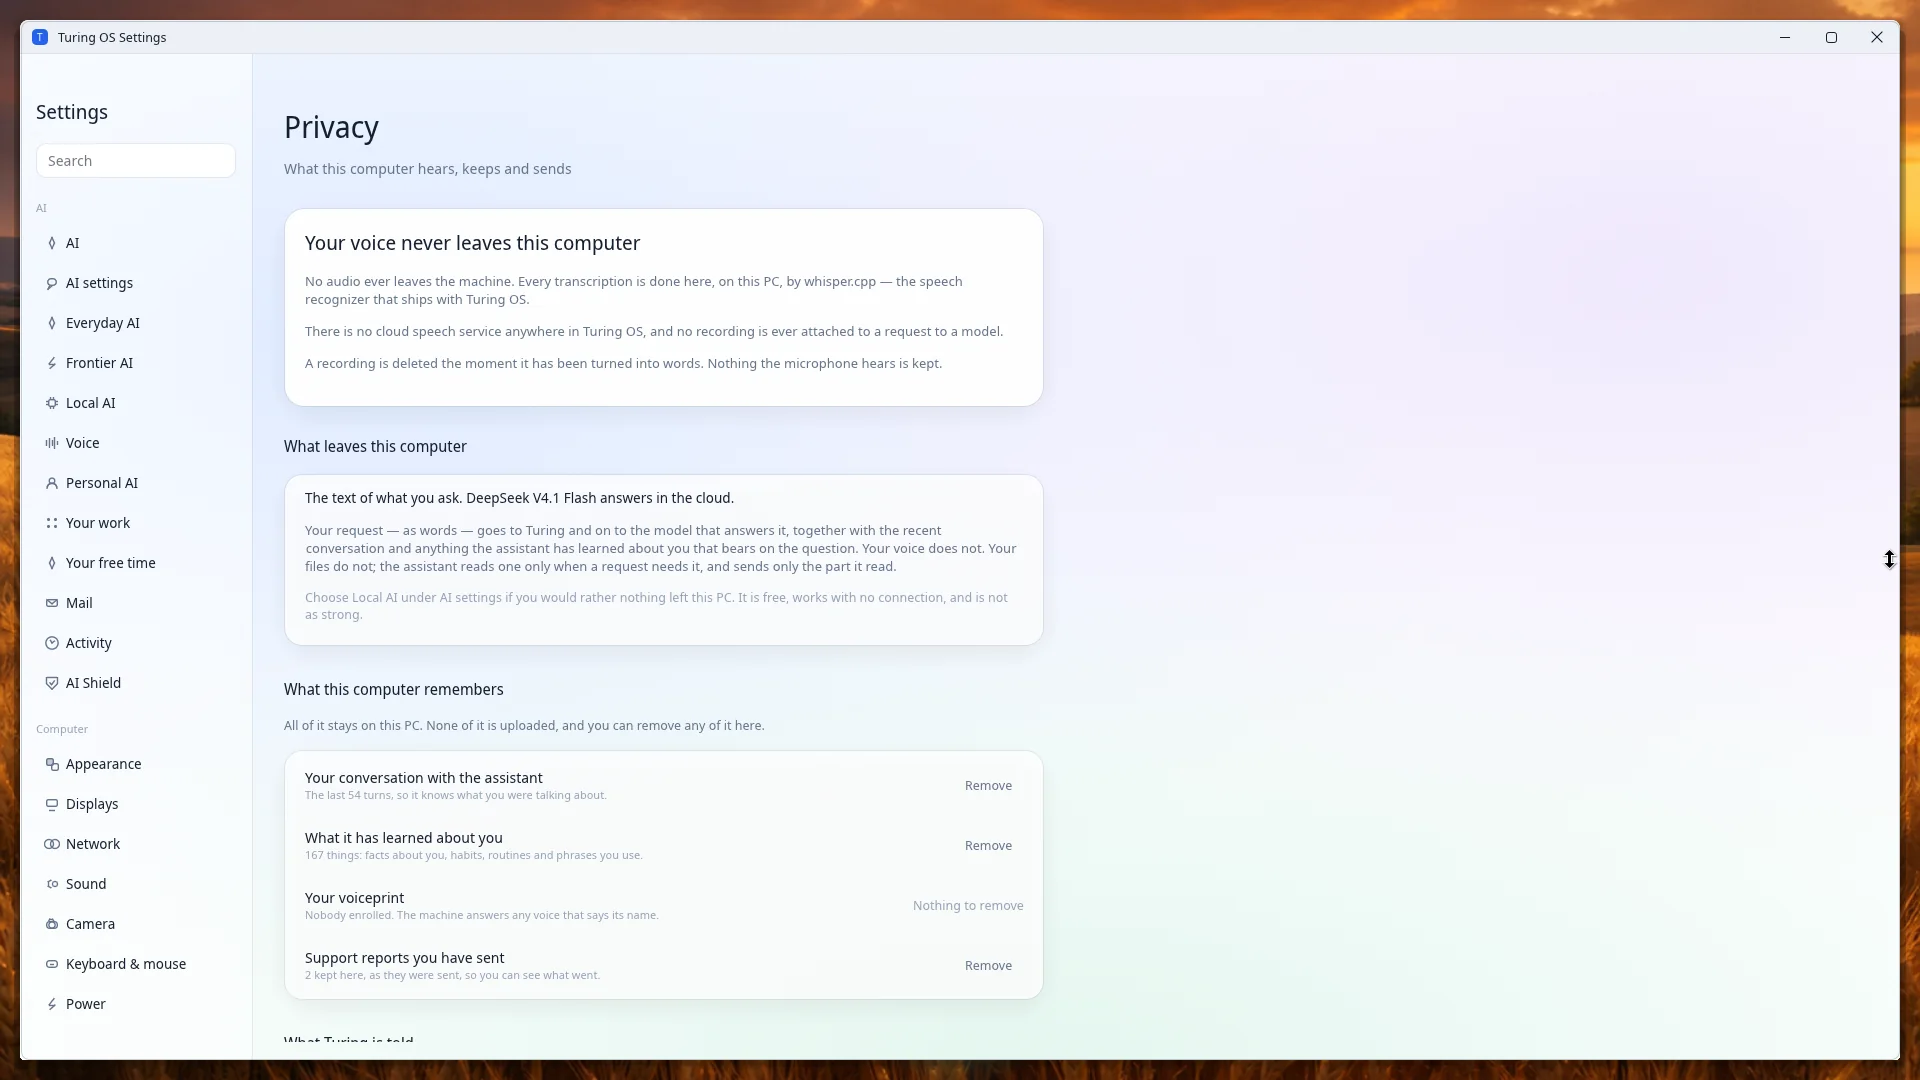
Task: Click the Activity clock icon
Action: (x=52, y=643)
